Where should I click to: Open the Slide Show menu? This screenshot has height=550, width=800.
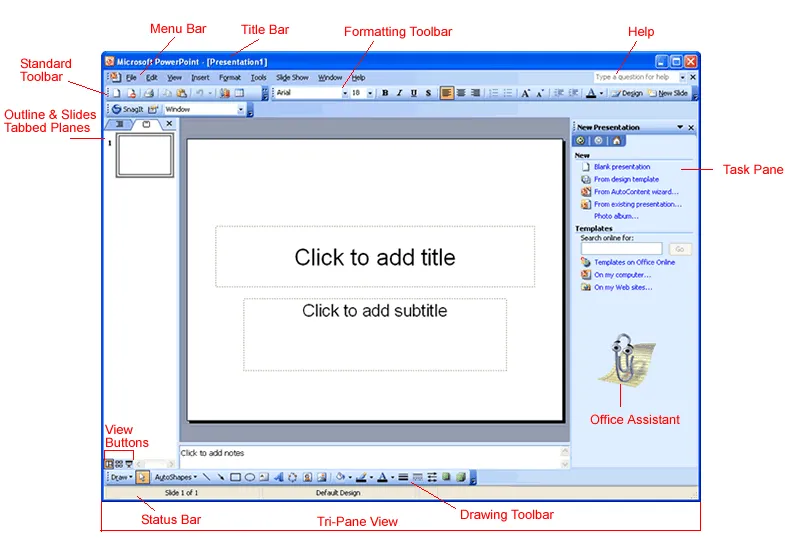tap(292, 77)
